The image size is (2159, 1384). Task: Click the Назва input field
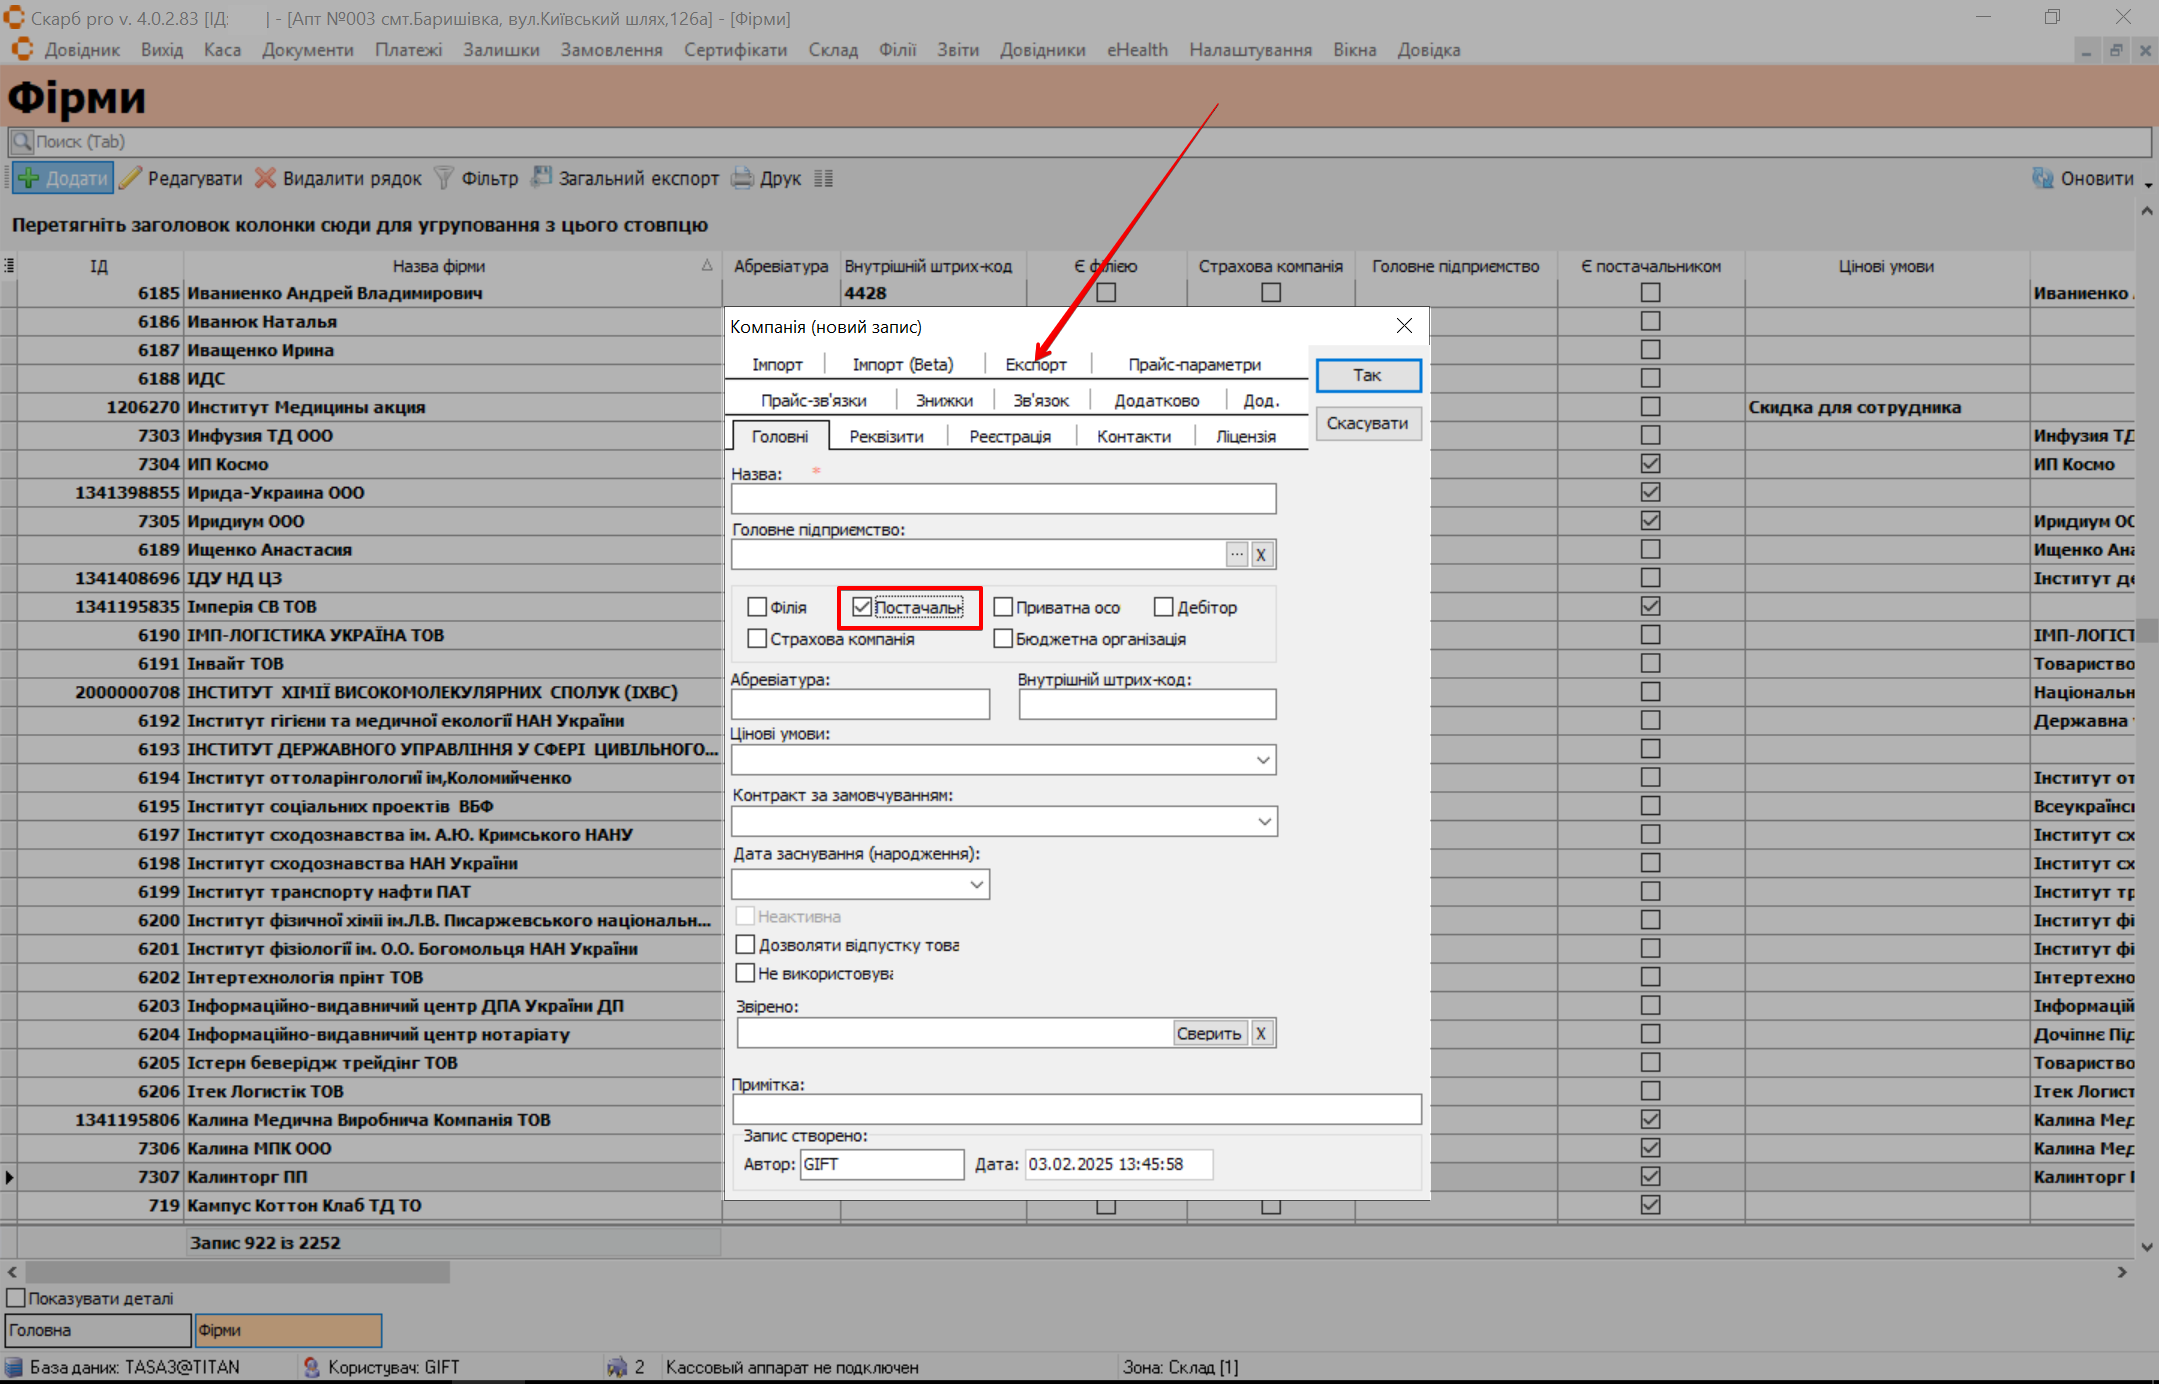coord(1003,499)
